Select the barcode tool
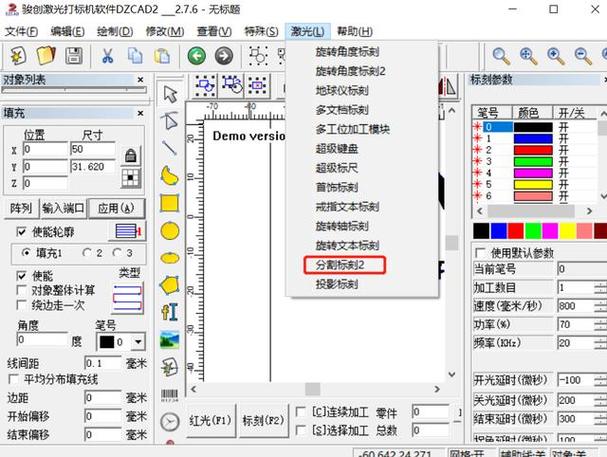This screenshot has height=457, width=607. tap(170, 395)
